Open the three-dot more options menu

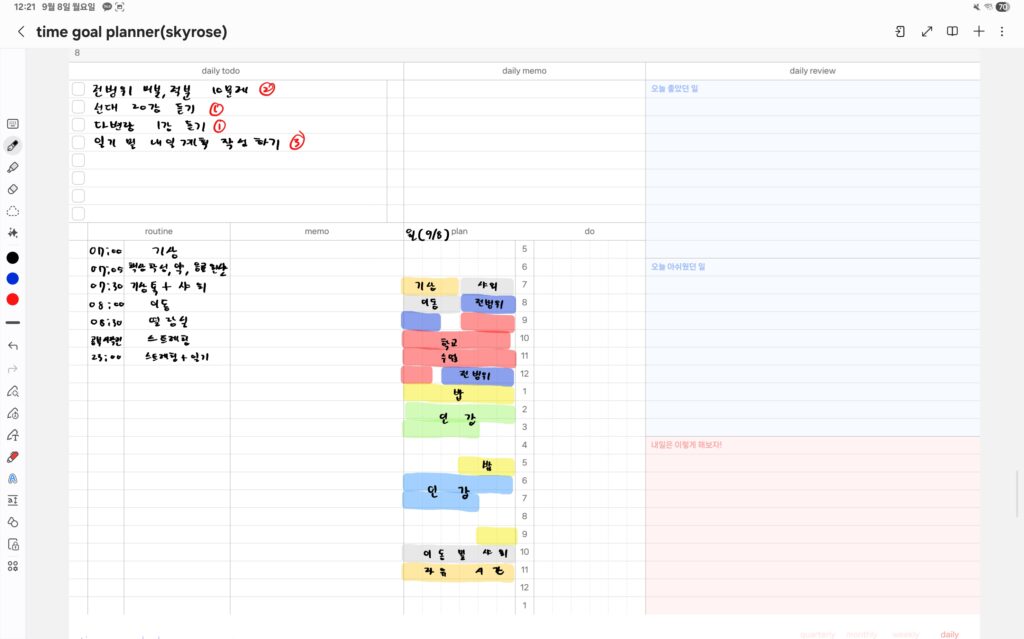[1002, 31]
